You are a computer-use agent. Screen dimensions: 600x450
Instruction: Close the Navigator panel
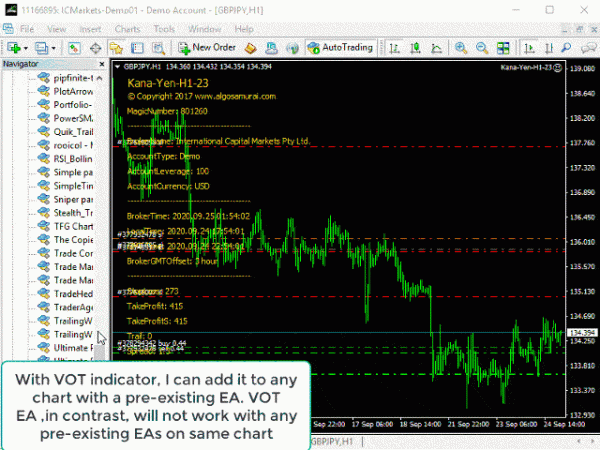[102, 65]
